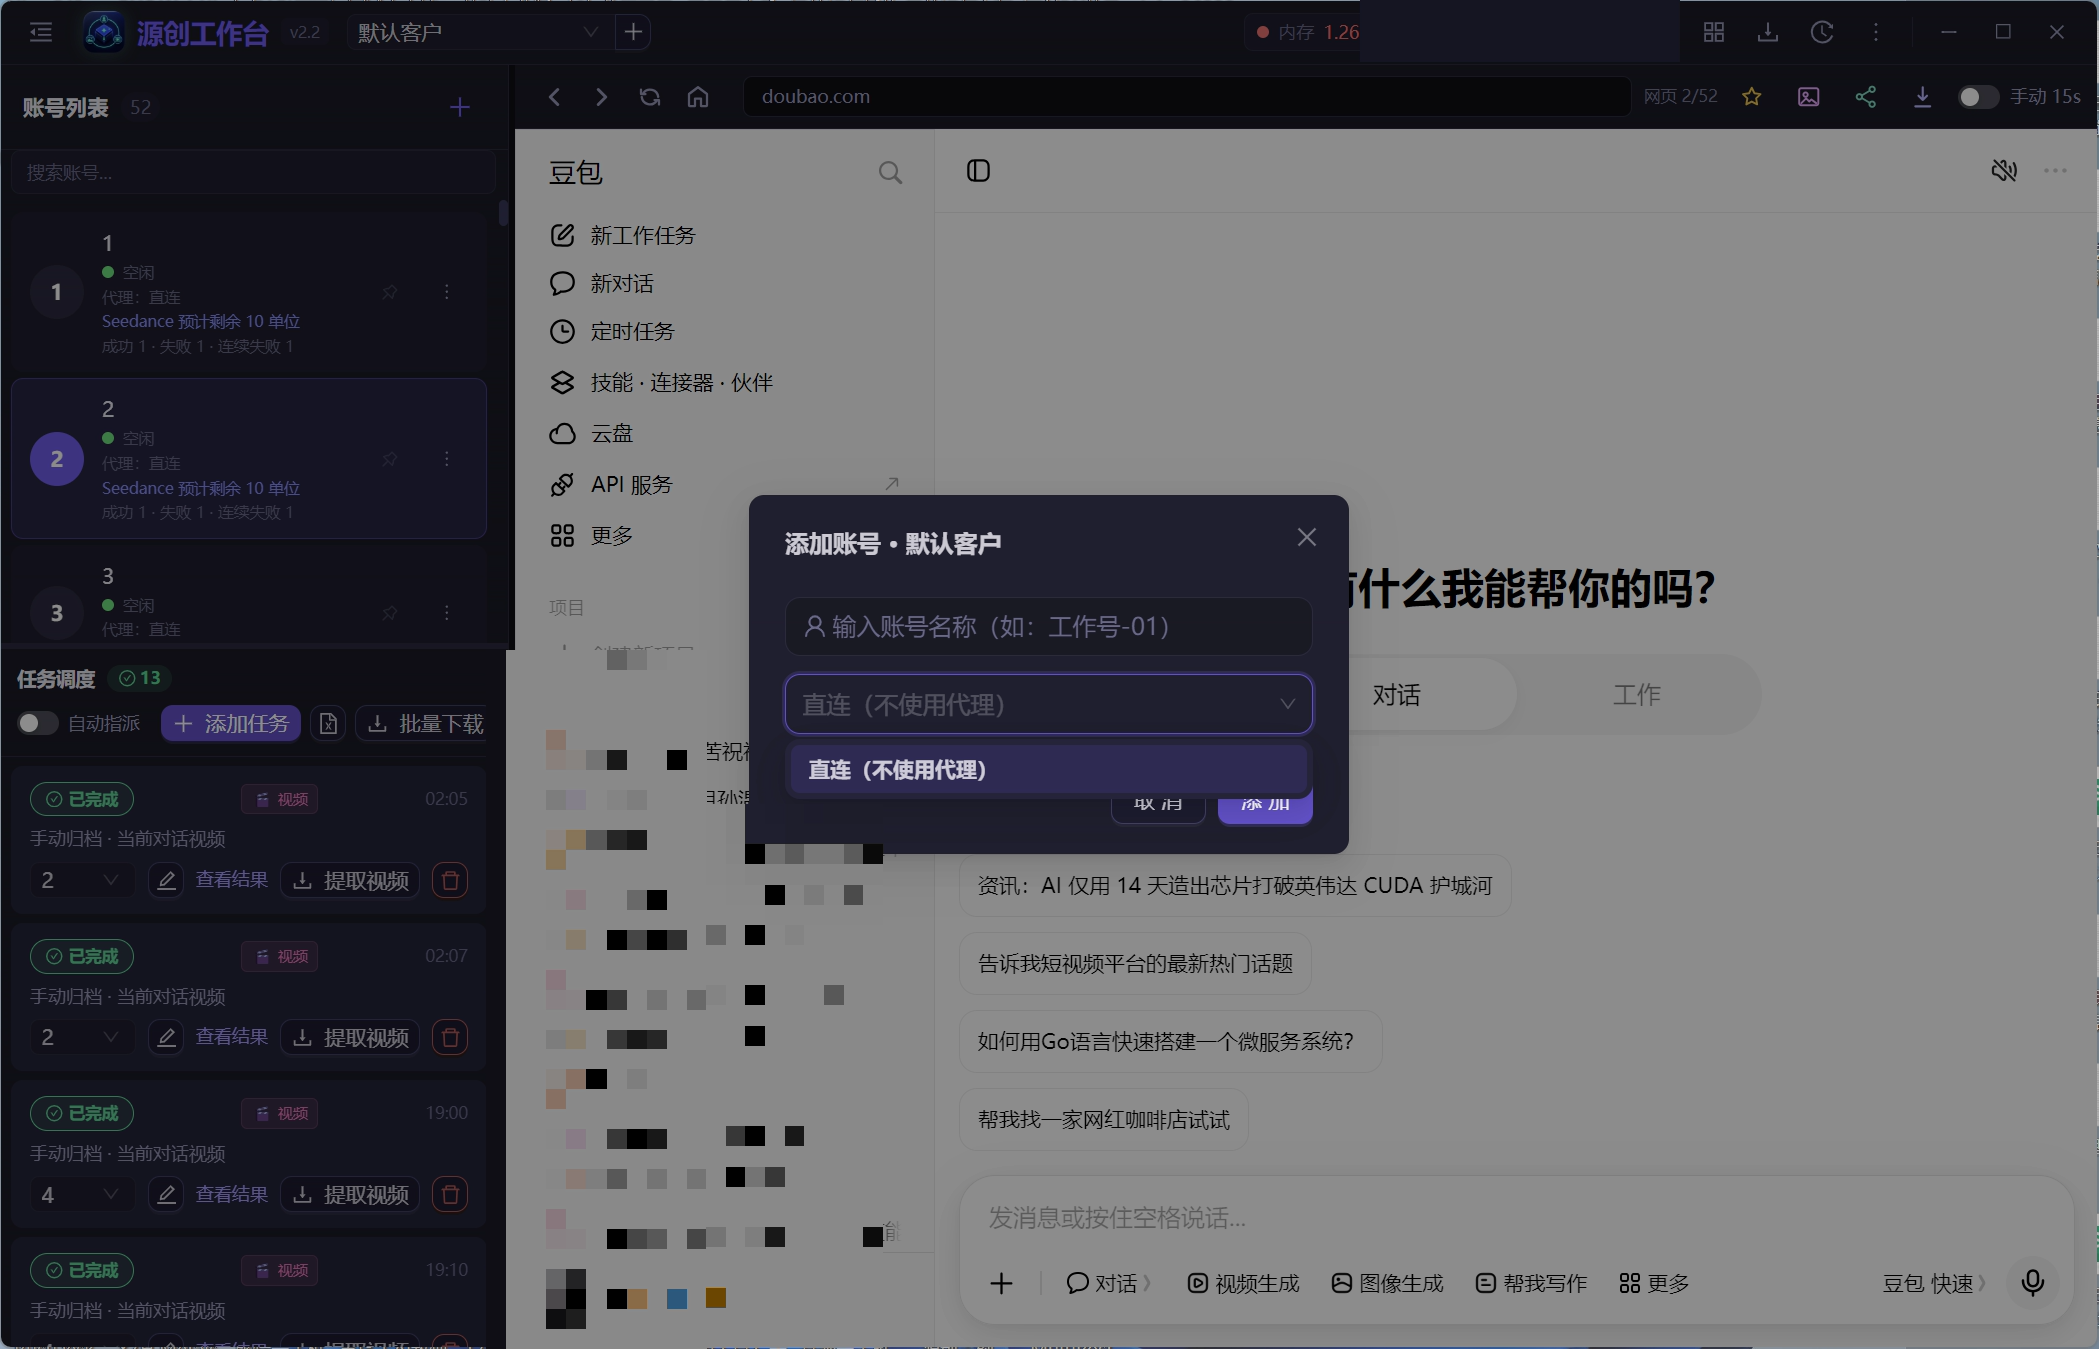Select the 直连（不使用代理）dropdown option
The image size is (2099, 1349).
[1047, 770]
